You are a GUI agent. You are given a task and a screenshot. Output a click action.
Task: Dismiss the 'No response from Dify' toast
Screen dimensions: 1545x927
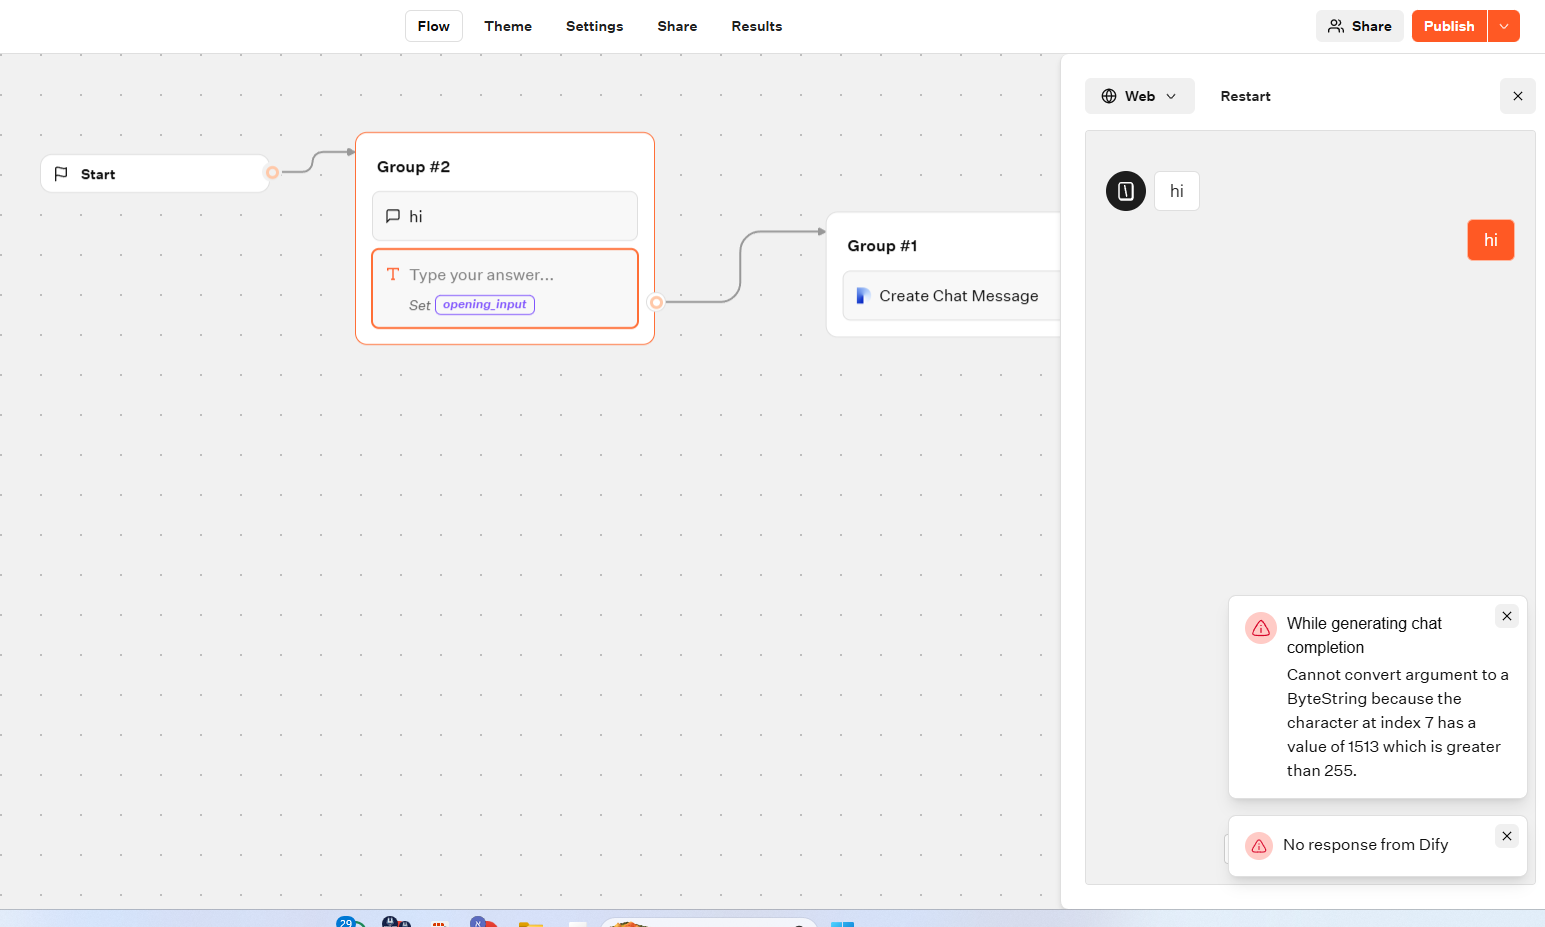click(1507, 836)
